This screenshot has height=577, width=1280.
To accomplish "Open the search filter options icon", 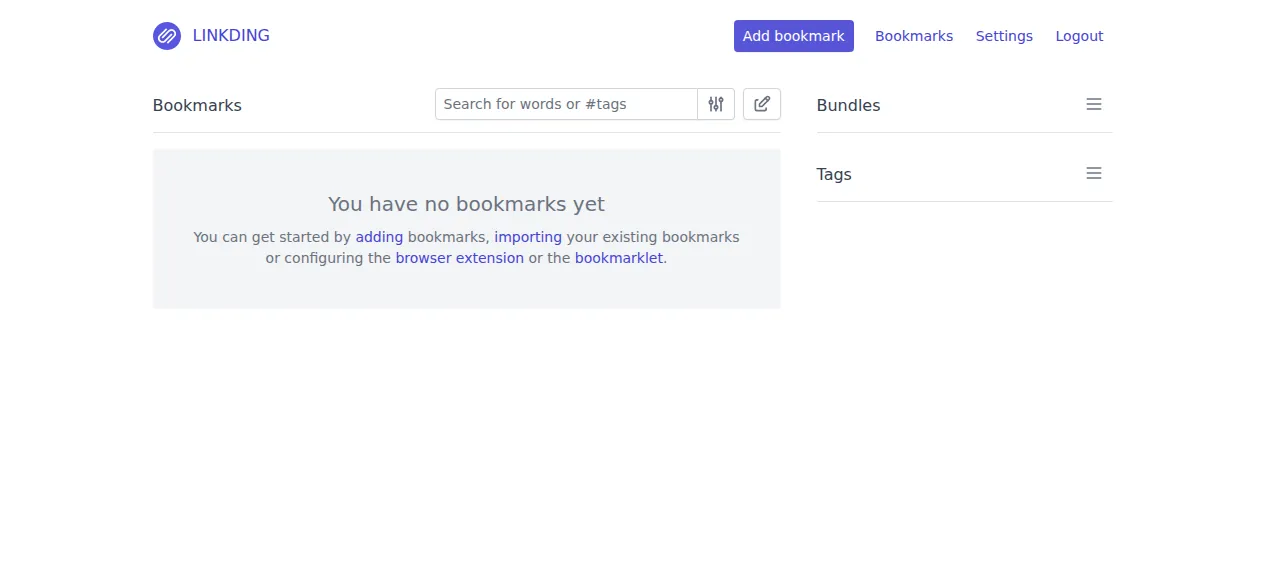I will (716, 104).
